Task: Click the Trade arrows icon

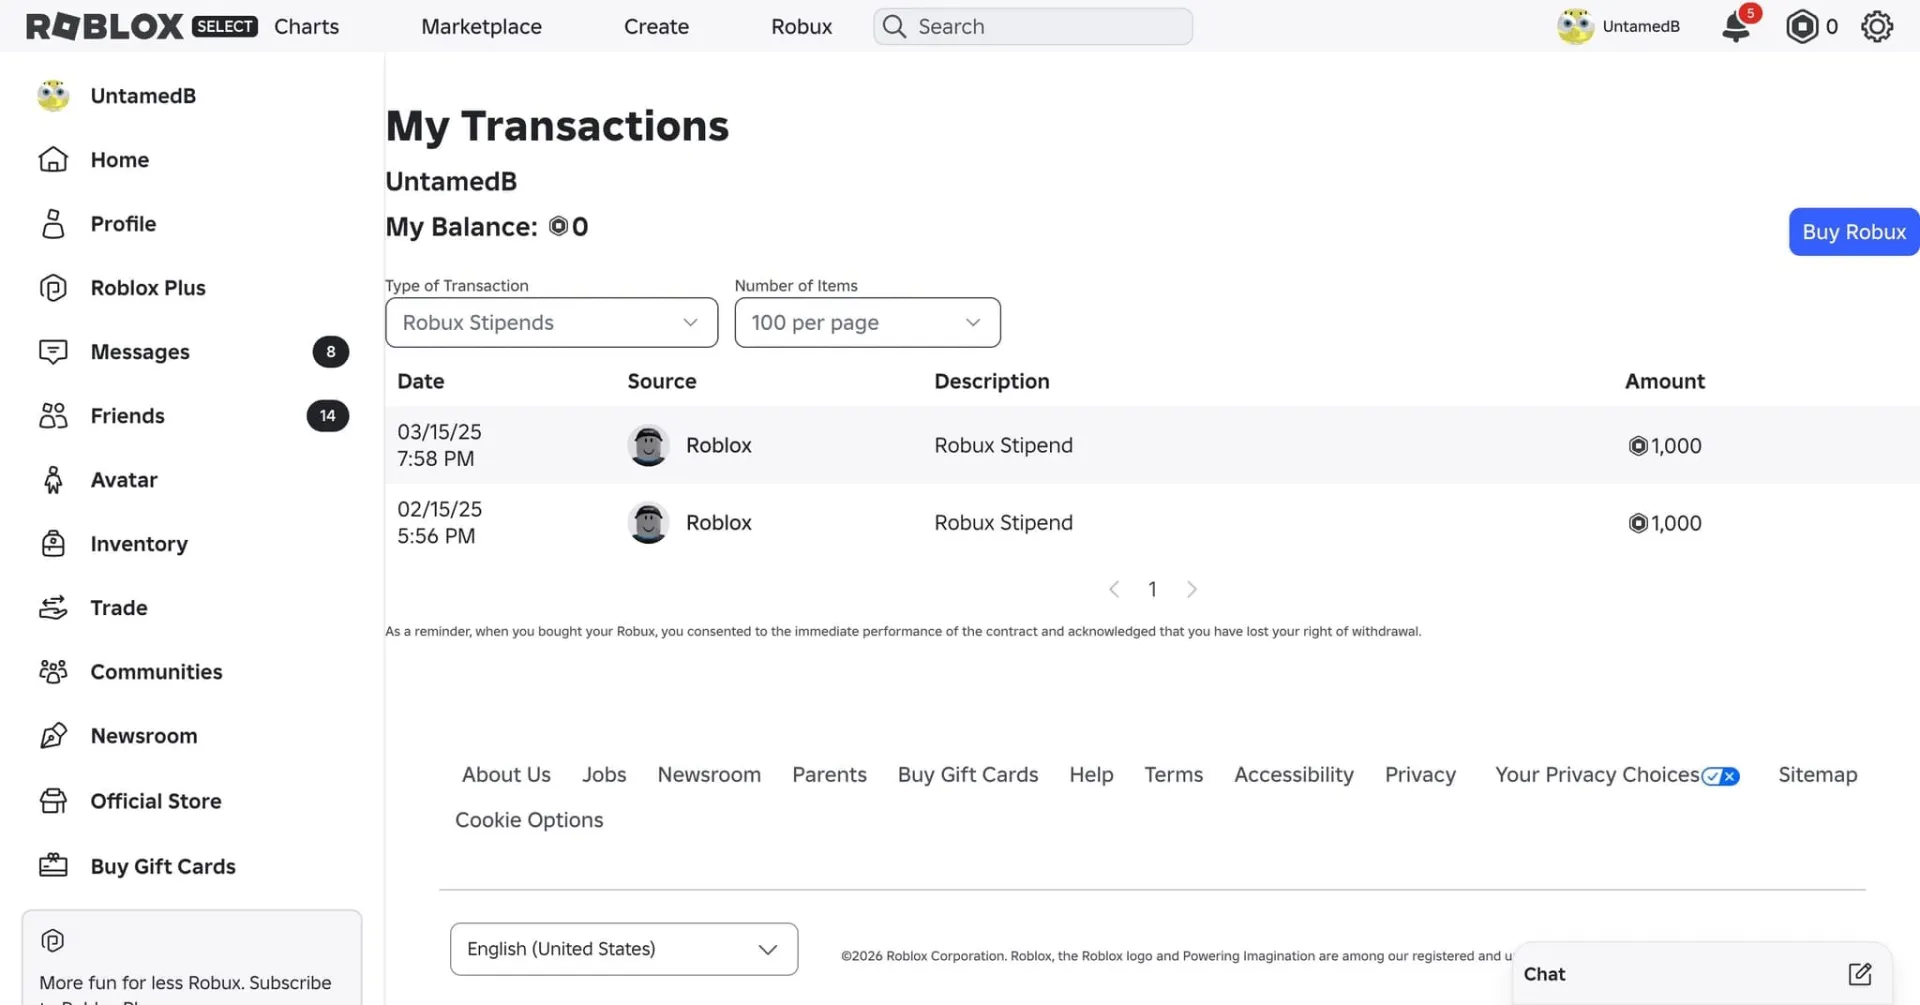Action: coord(53,607)
